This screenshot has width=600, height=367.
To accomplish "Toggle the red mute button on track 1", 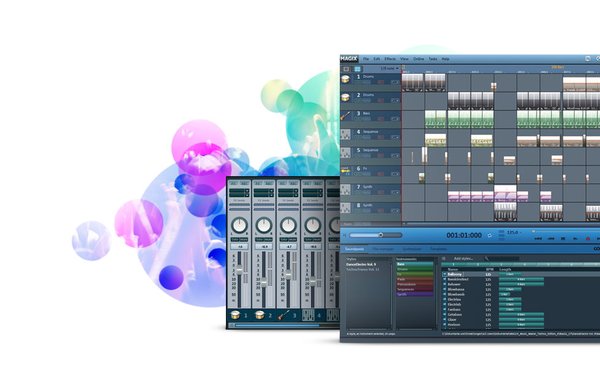I will click(381, 82).
